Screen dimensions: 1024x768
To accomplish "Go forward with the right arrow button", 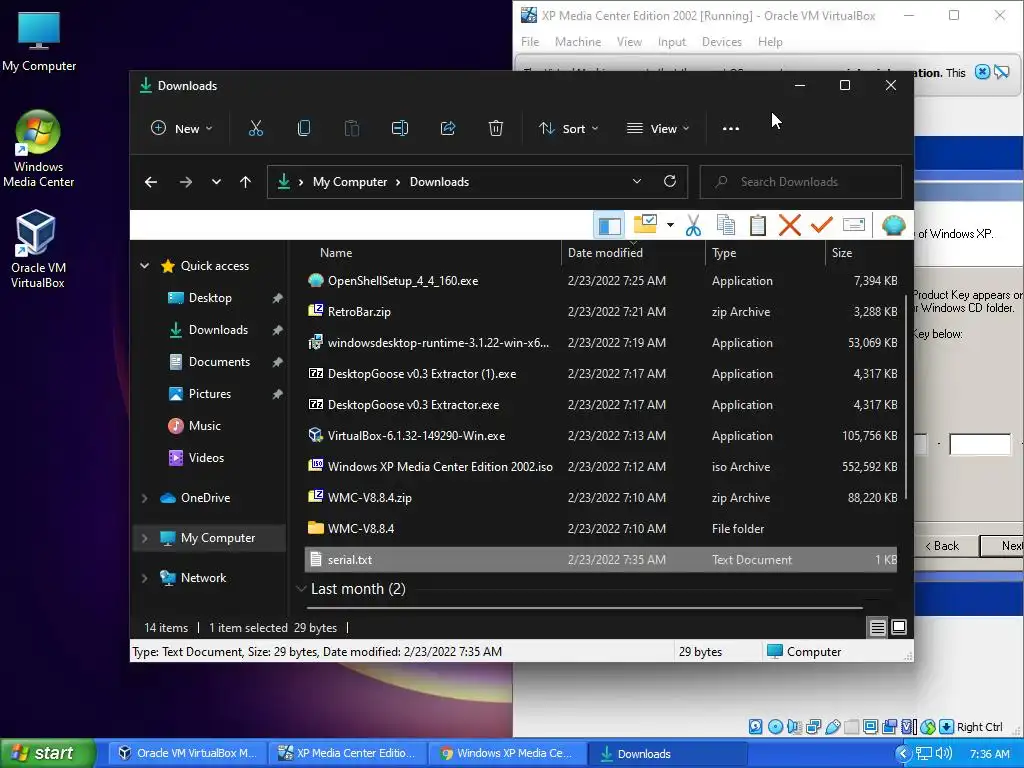I will tap(185, 182).
